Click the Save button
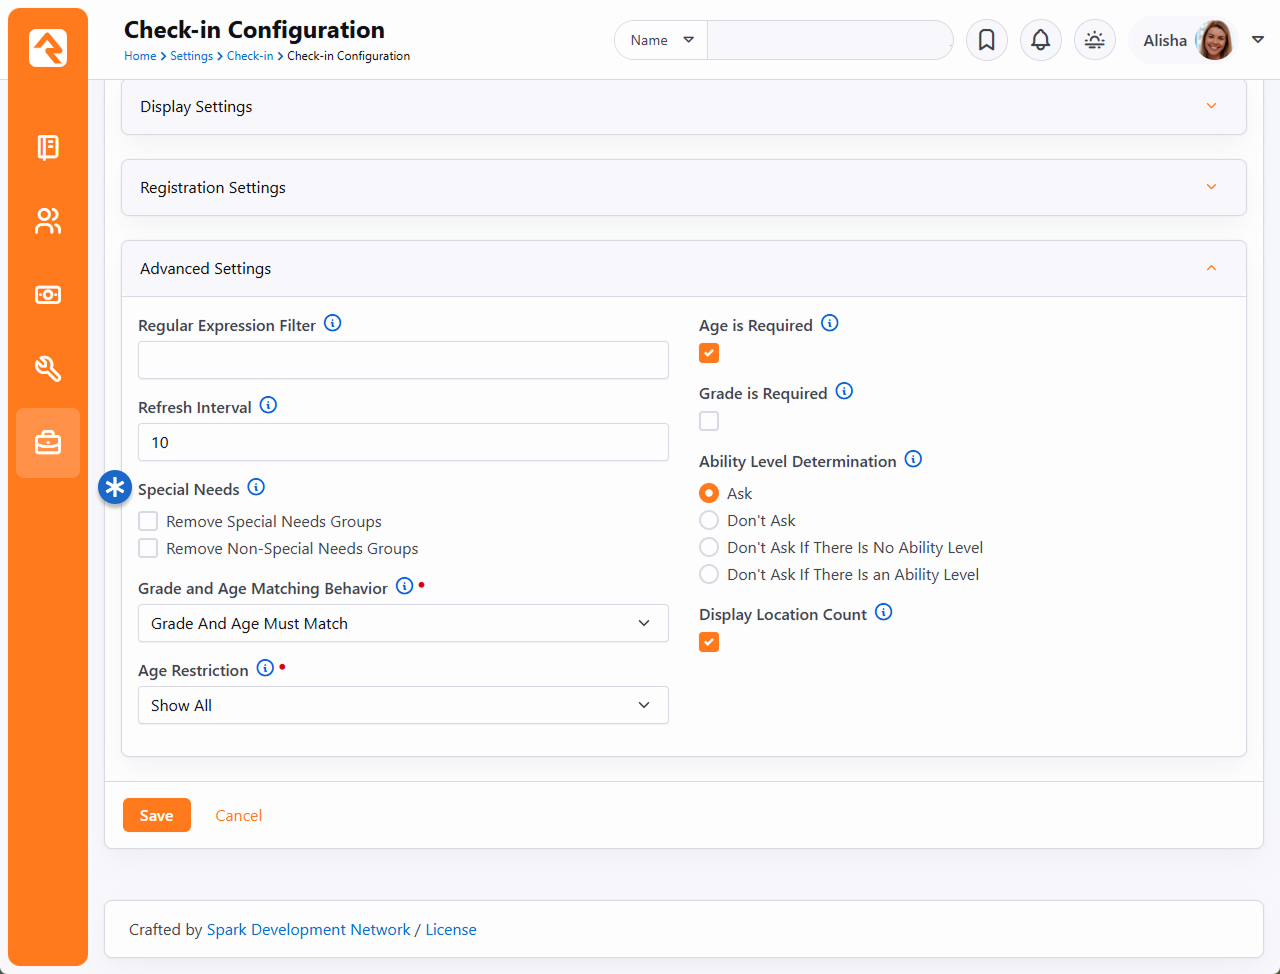 (156, 815)
